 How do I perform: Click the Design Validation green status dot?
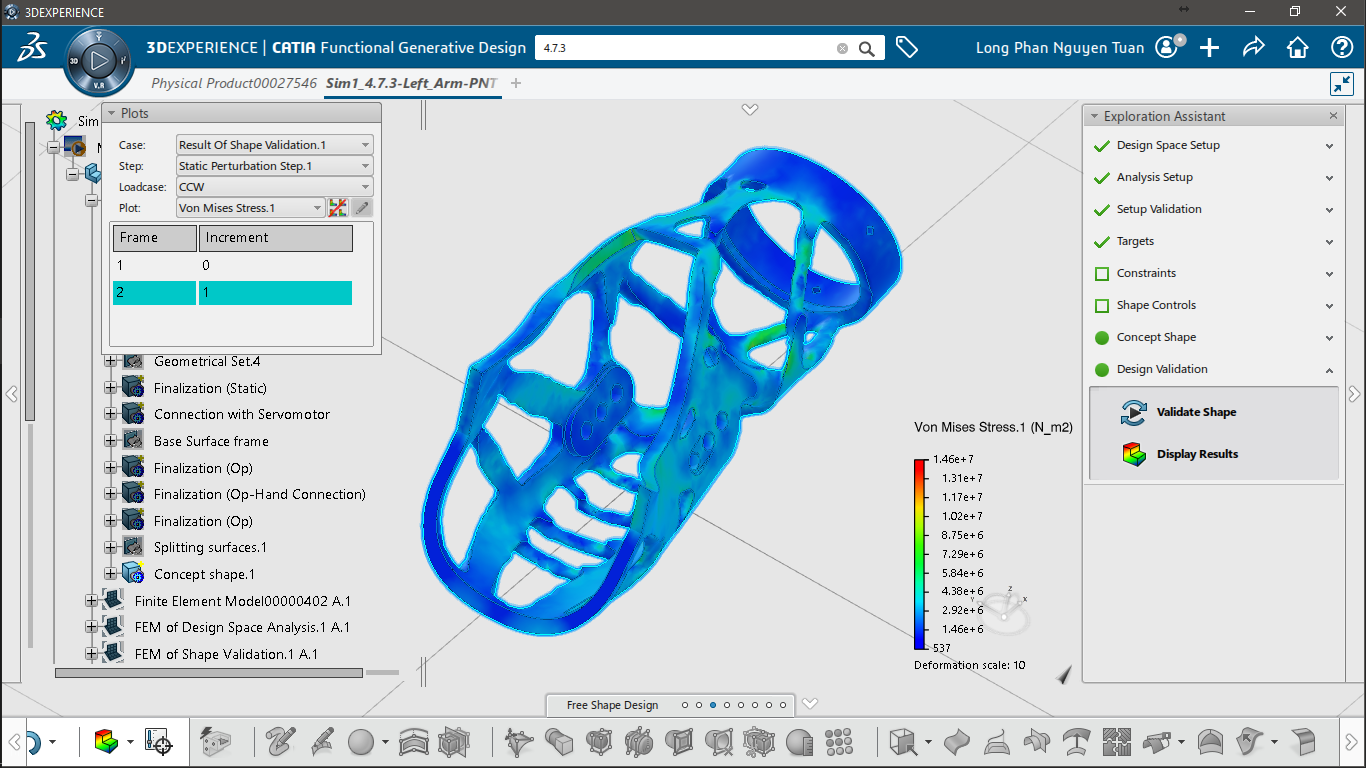tap(1102, 370)
